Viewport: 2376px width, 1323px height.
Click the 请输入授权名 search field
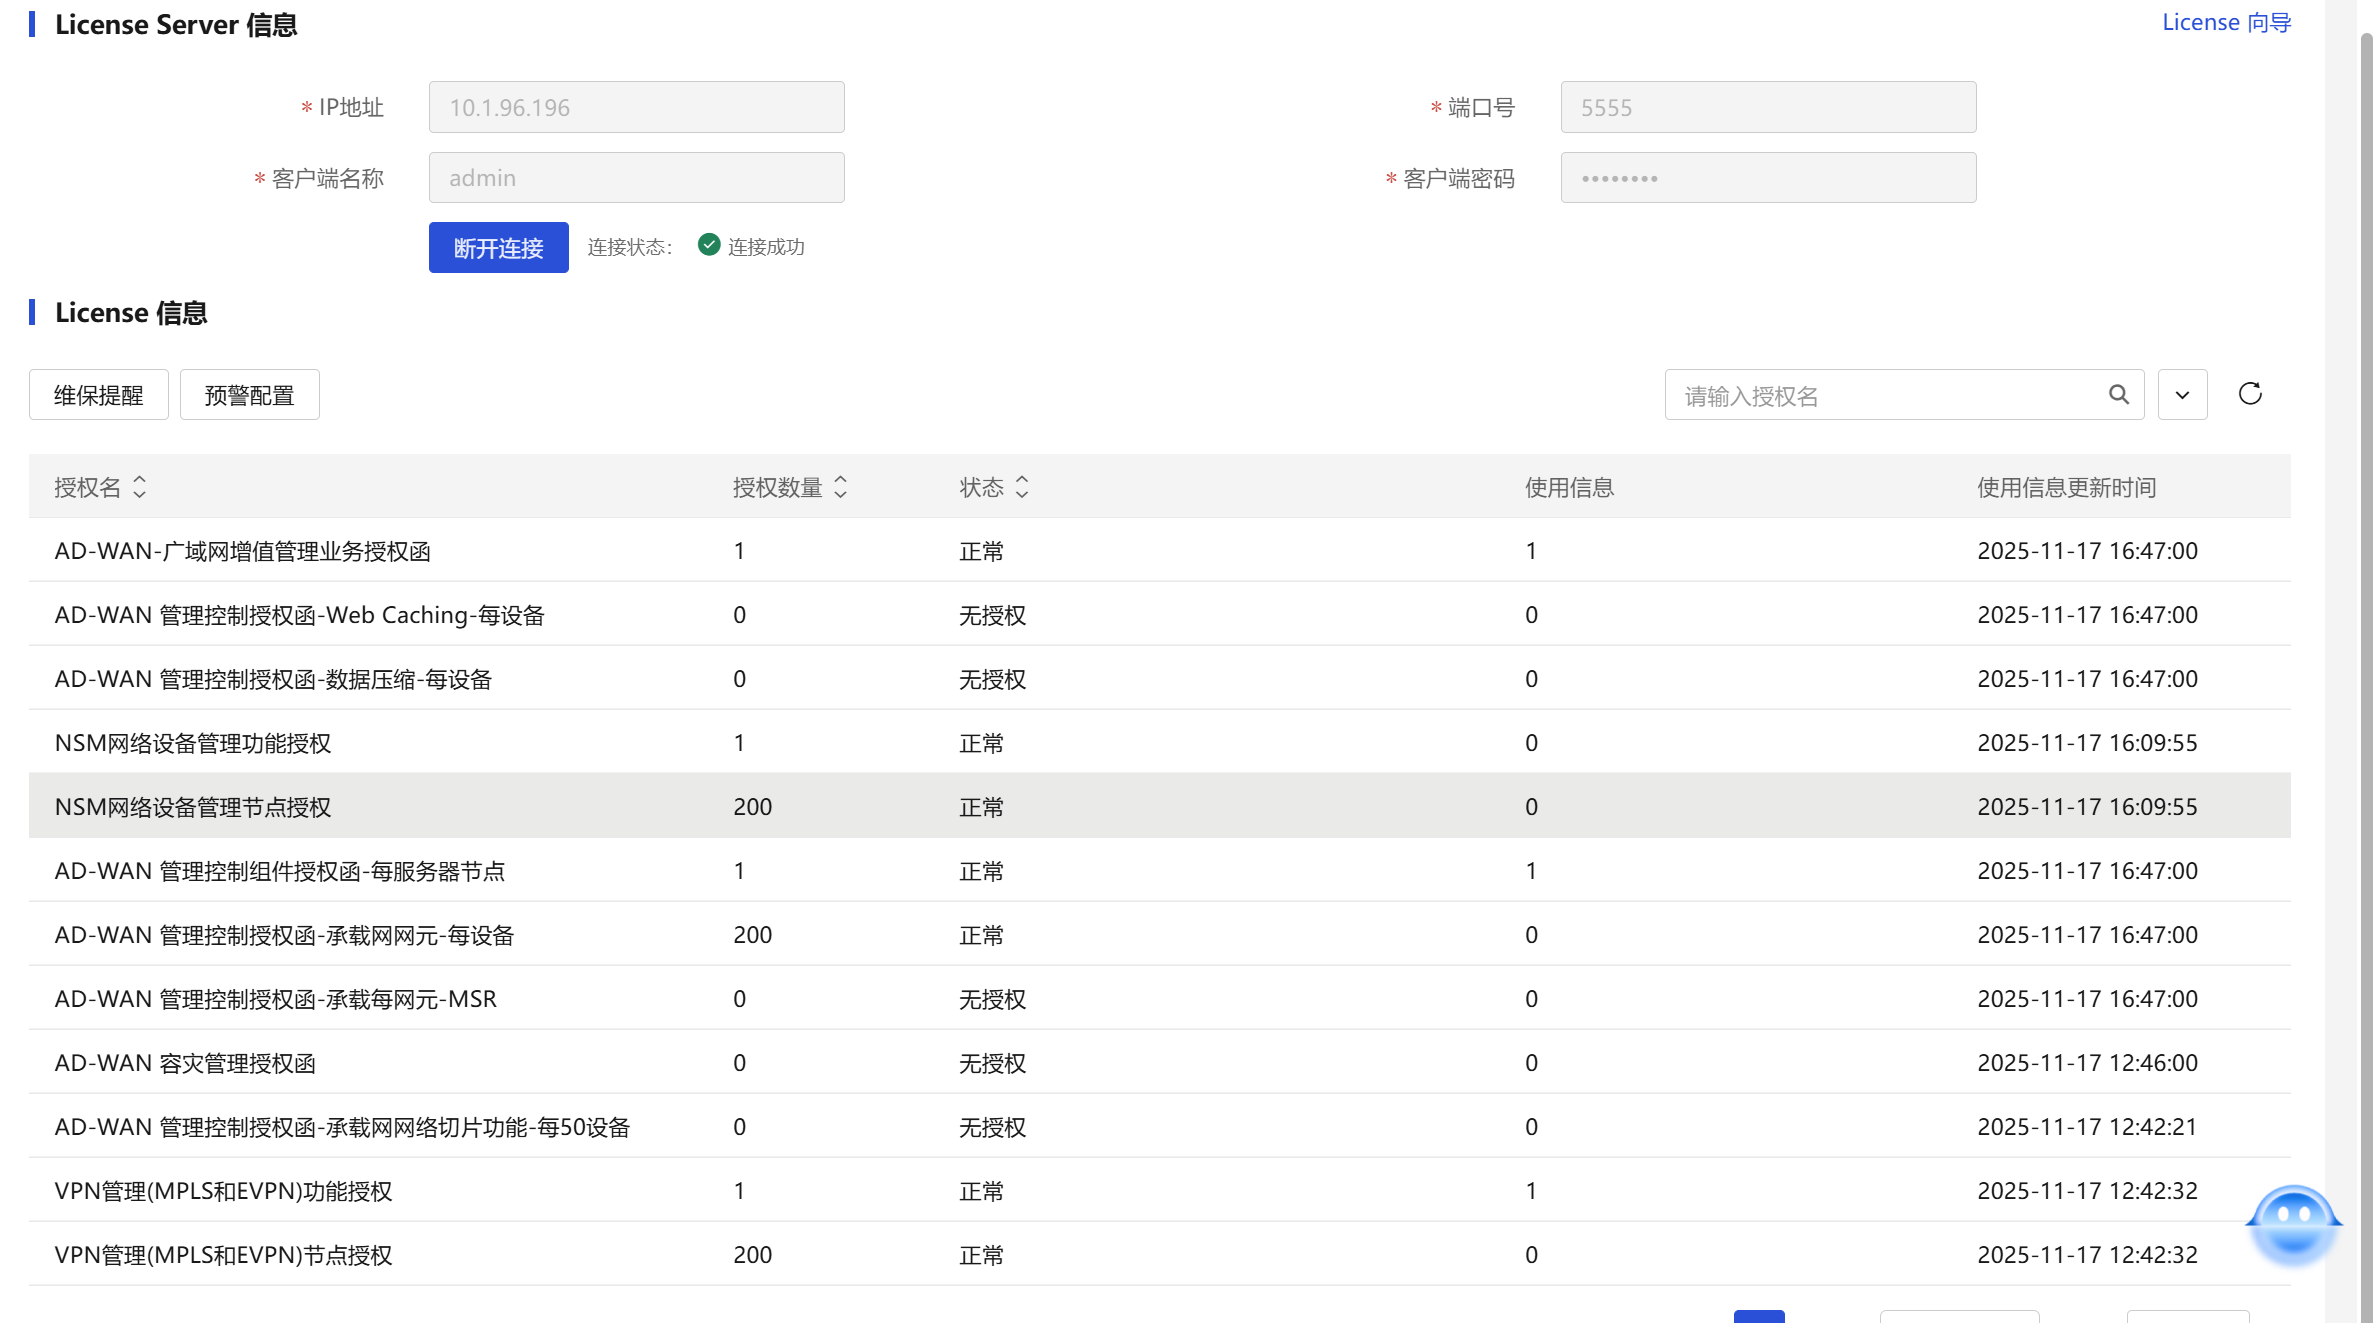coord(1885,395)
